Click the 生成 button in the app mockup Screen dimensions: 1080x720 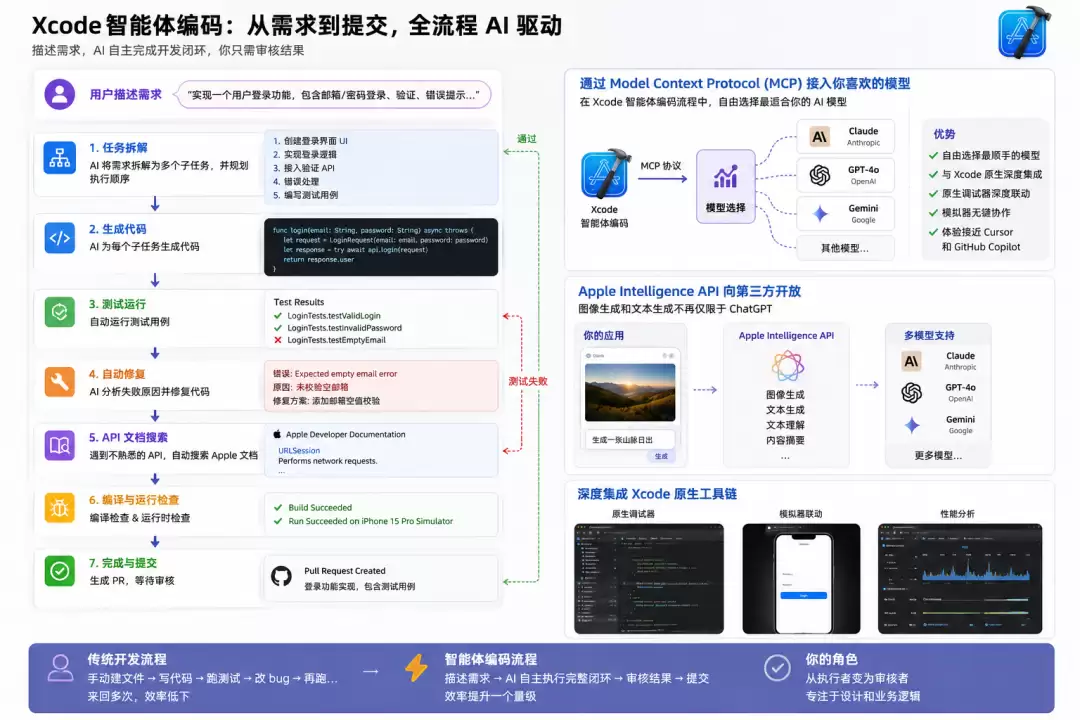click(661, 456)
